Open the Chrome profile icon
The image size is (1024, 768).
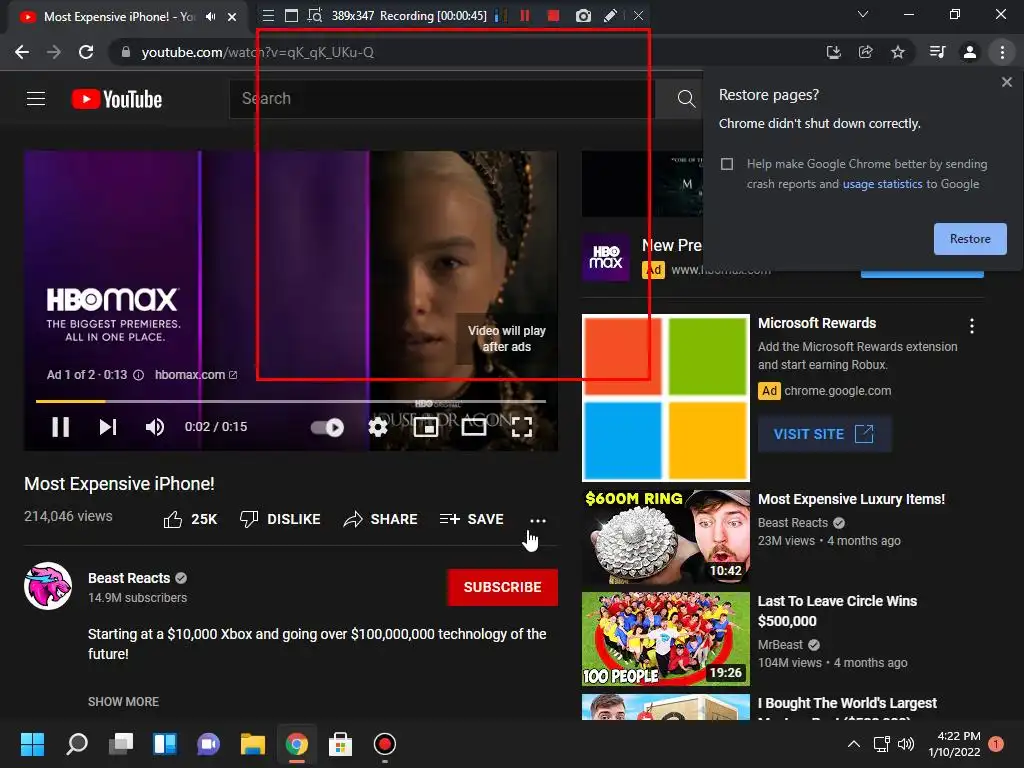pos(970,52)
